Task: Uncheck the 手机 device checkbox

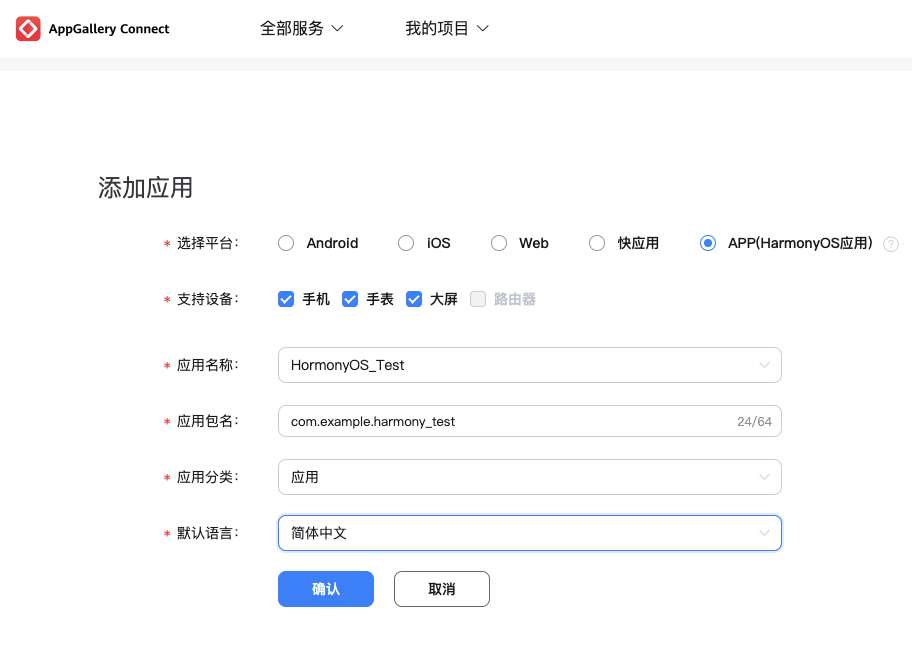Action: (x=286, y=299)
